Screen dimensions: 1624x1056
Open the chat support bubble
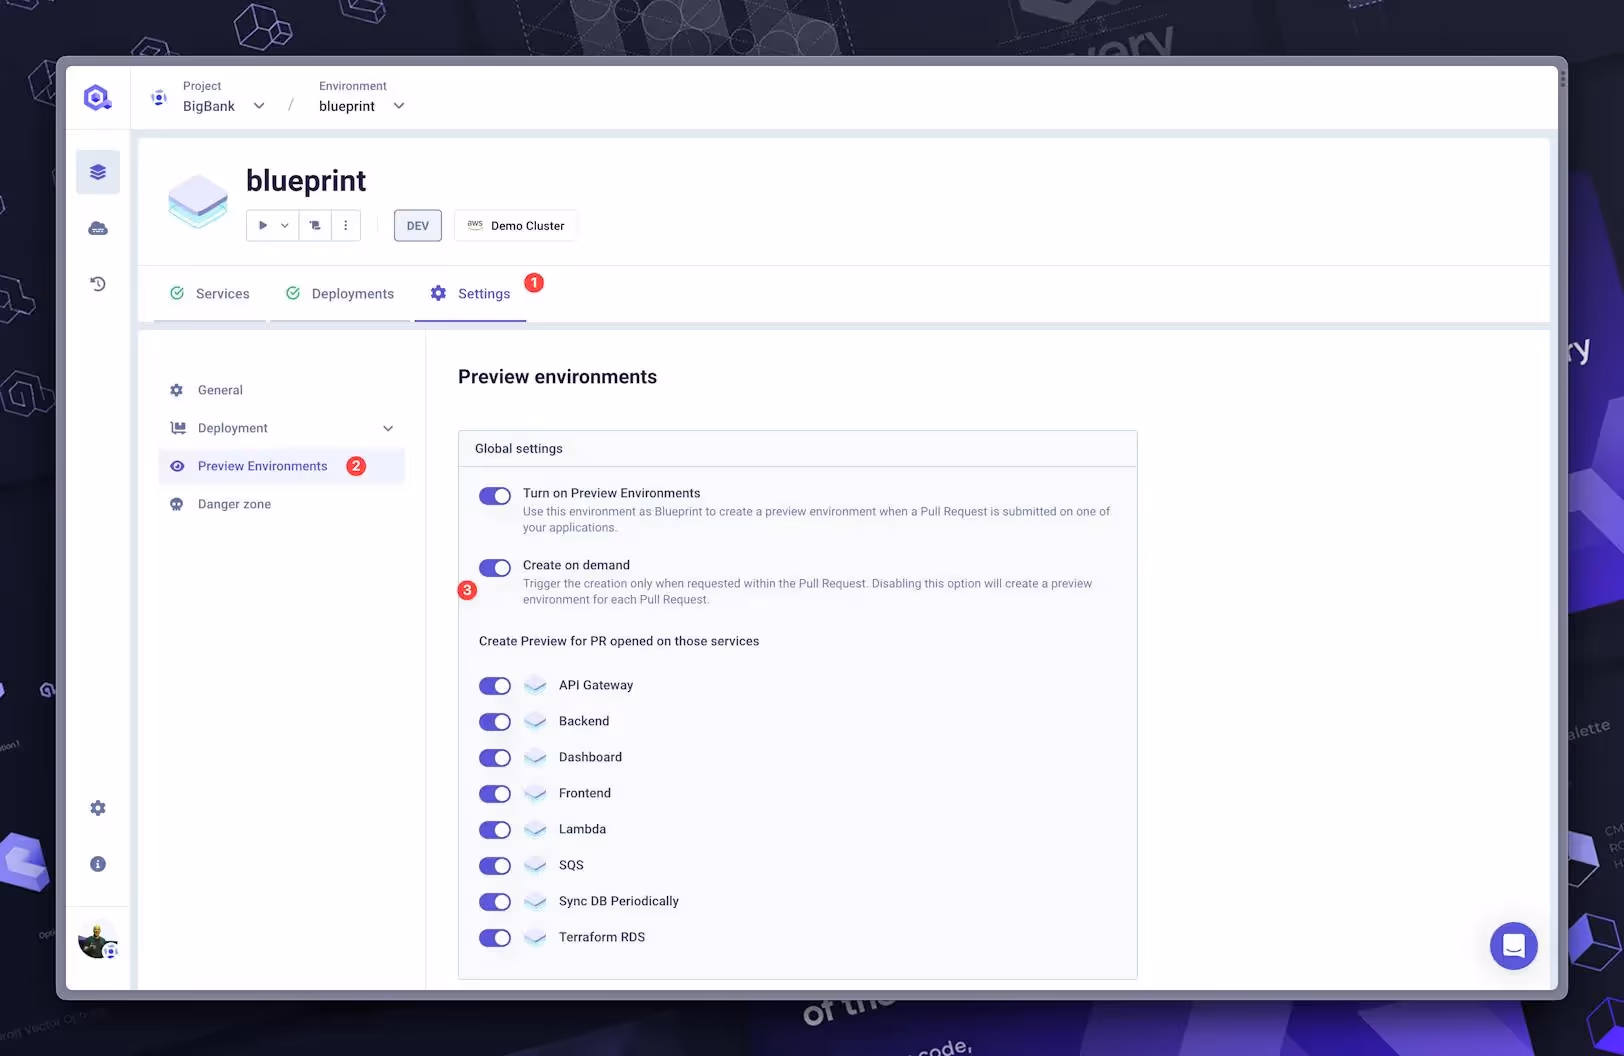1513,945
